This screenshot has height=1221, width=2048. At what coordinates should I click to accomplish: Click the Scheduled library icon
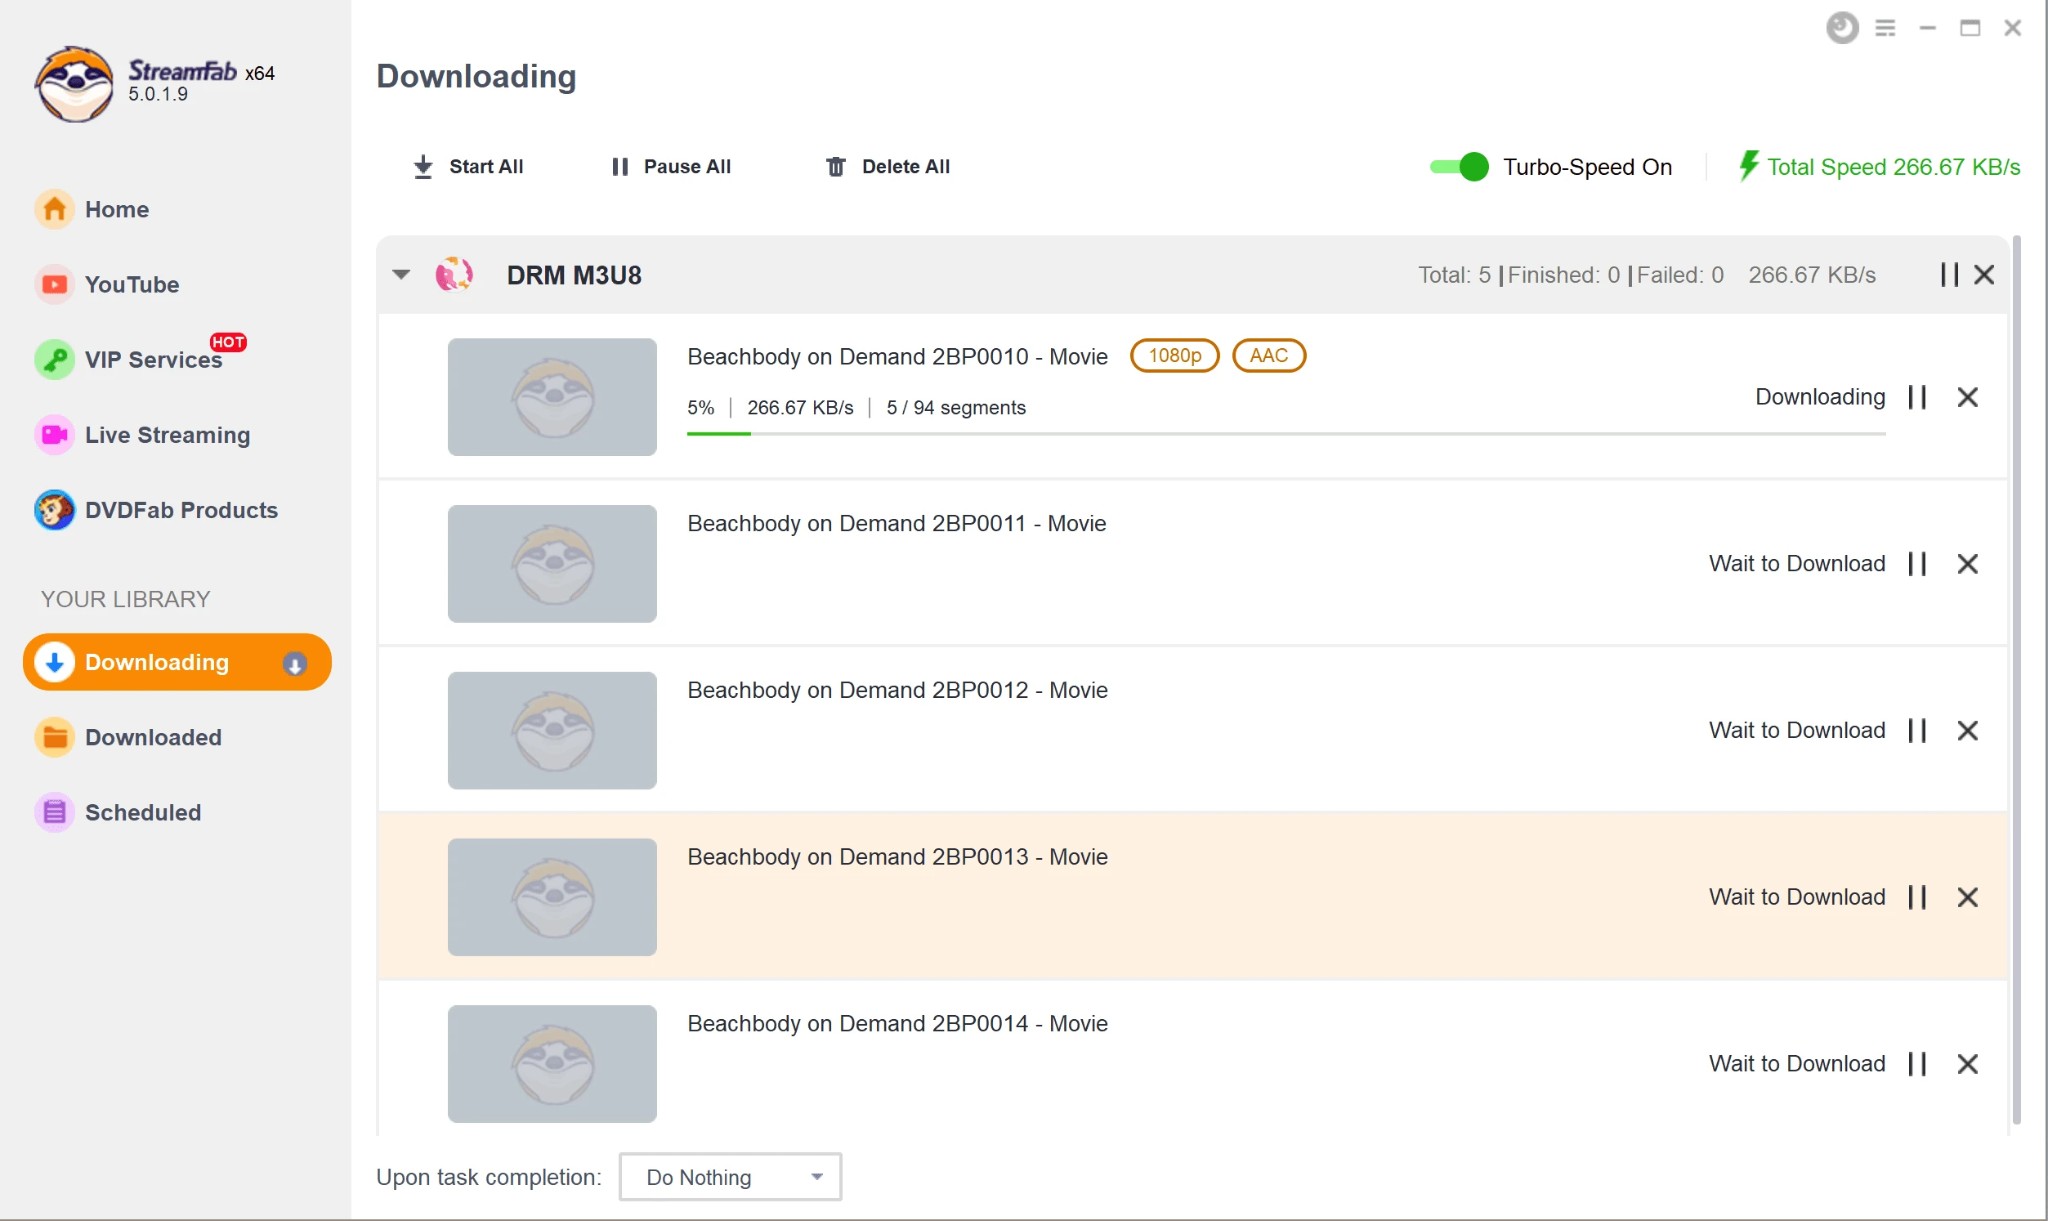[x=54, y=811]
